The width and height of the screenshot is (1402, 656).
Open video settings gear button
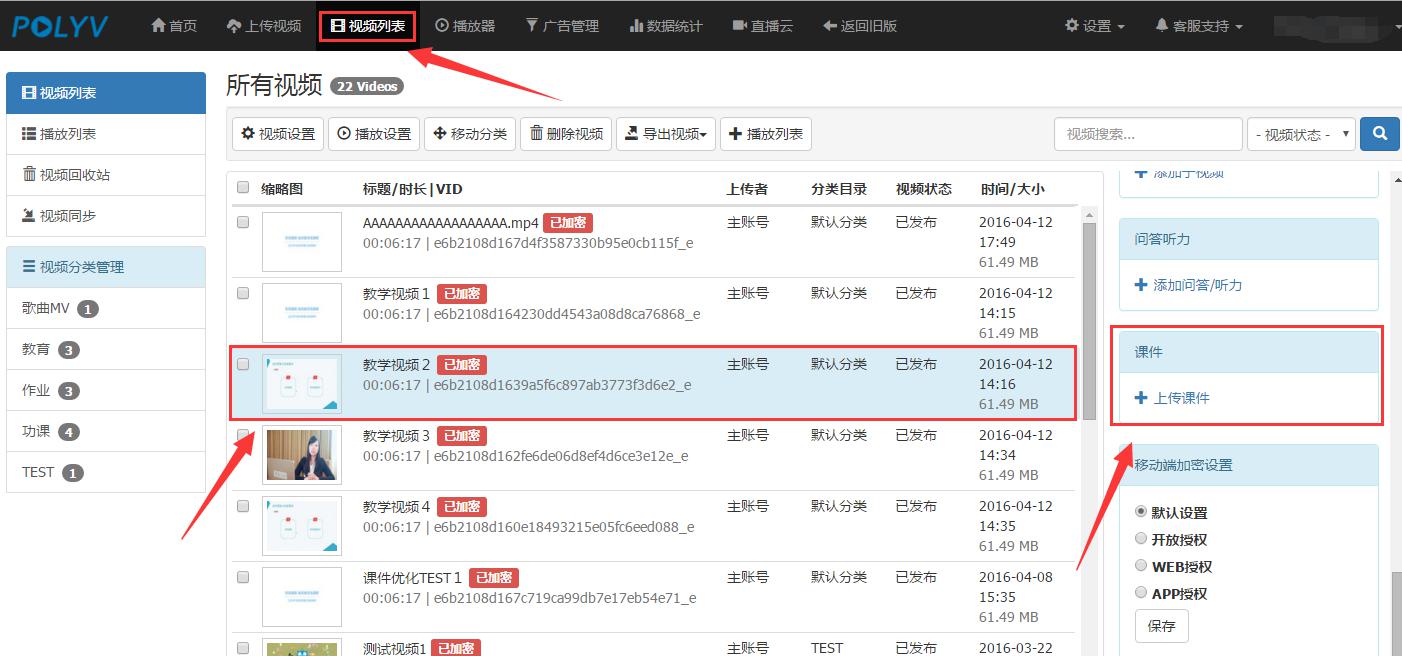pyautogui.click(x=278, y=134)
